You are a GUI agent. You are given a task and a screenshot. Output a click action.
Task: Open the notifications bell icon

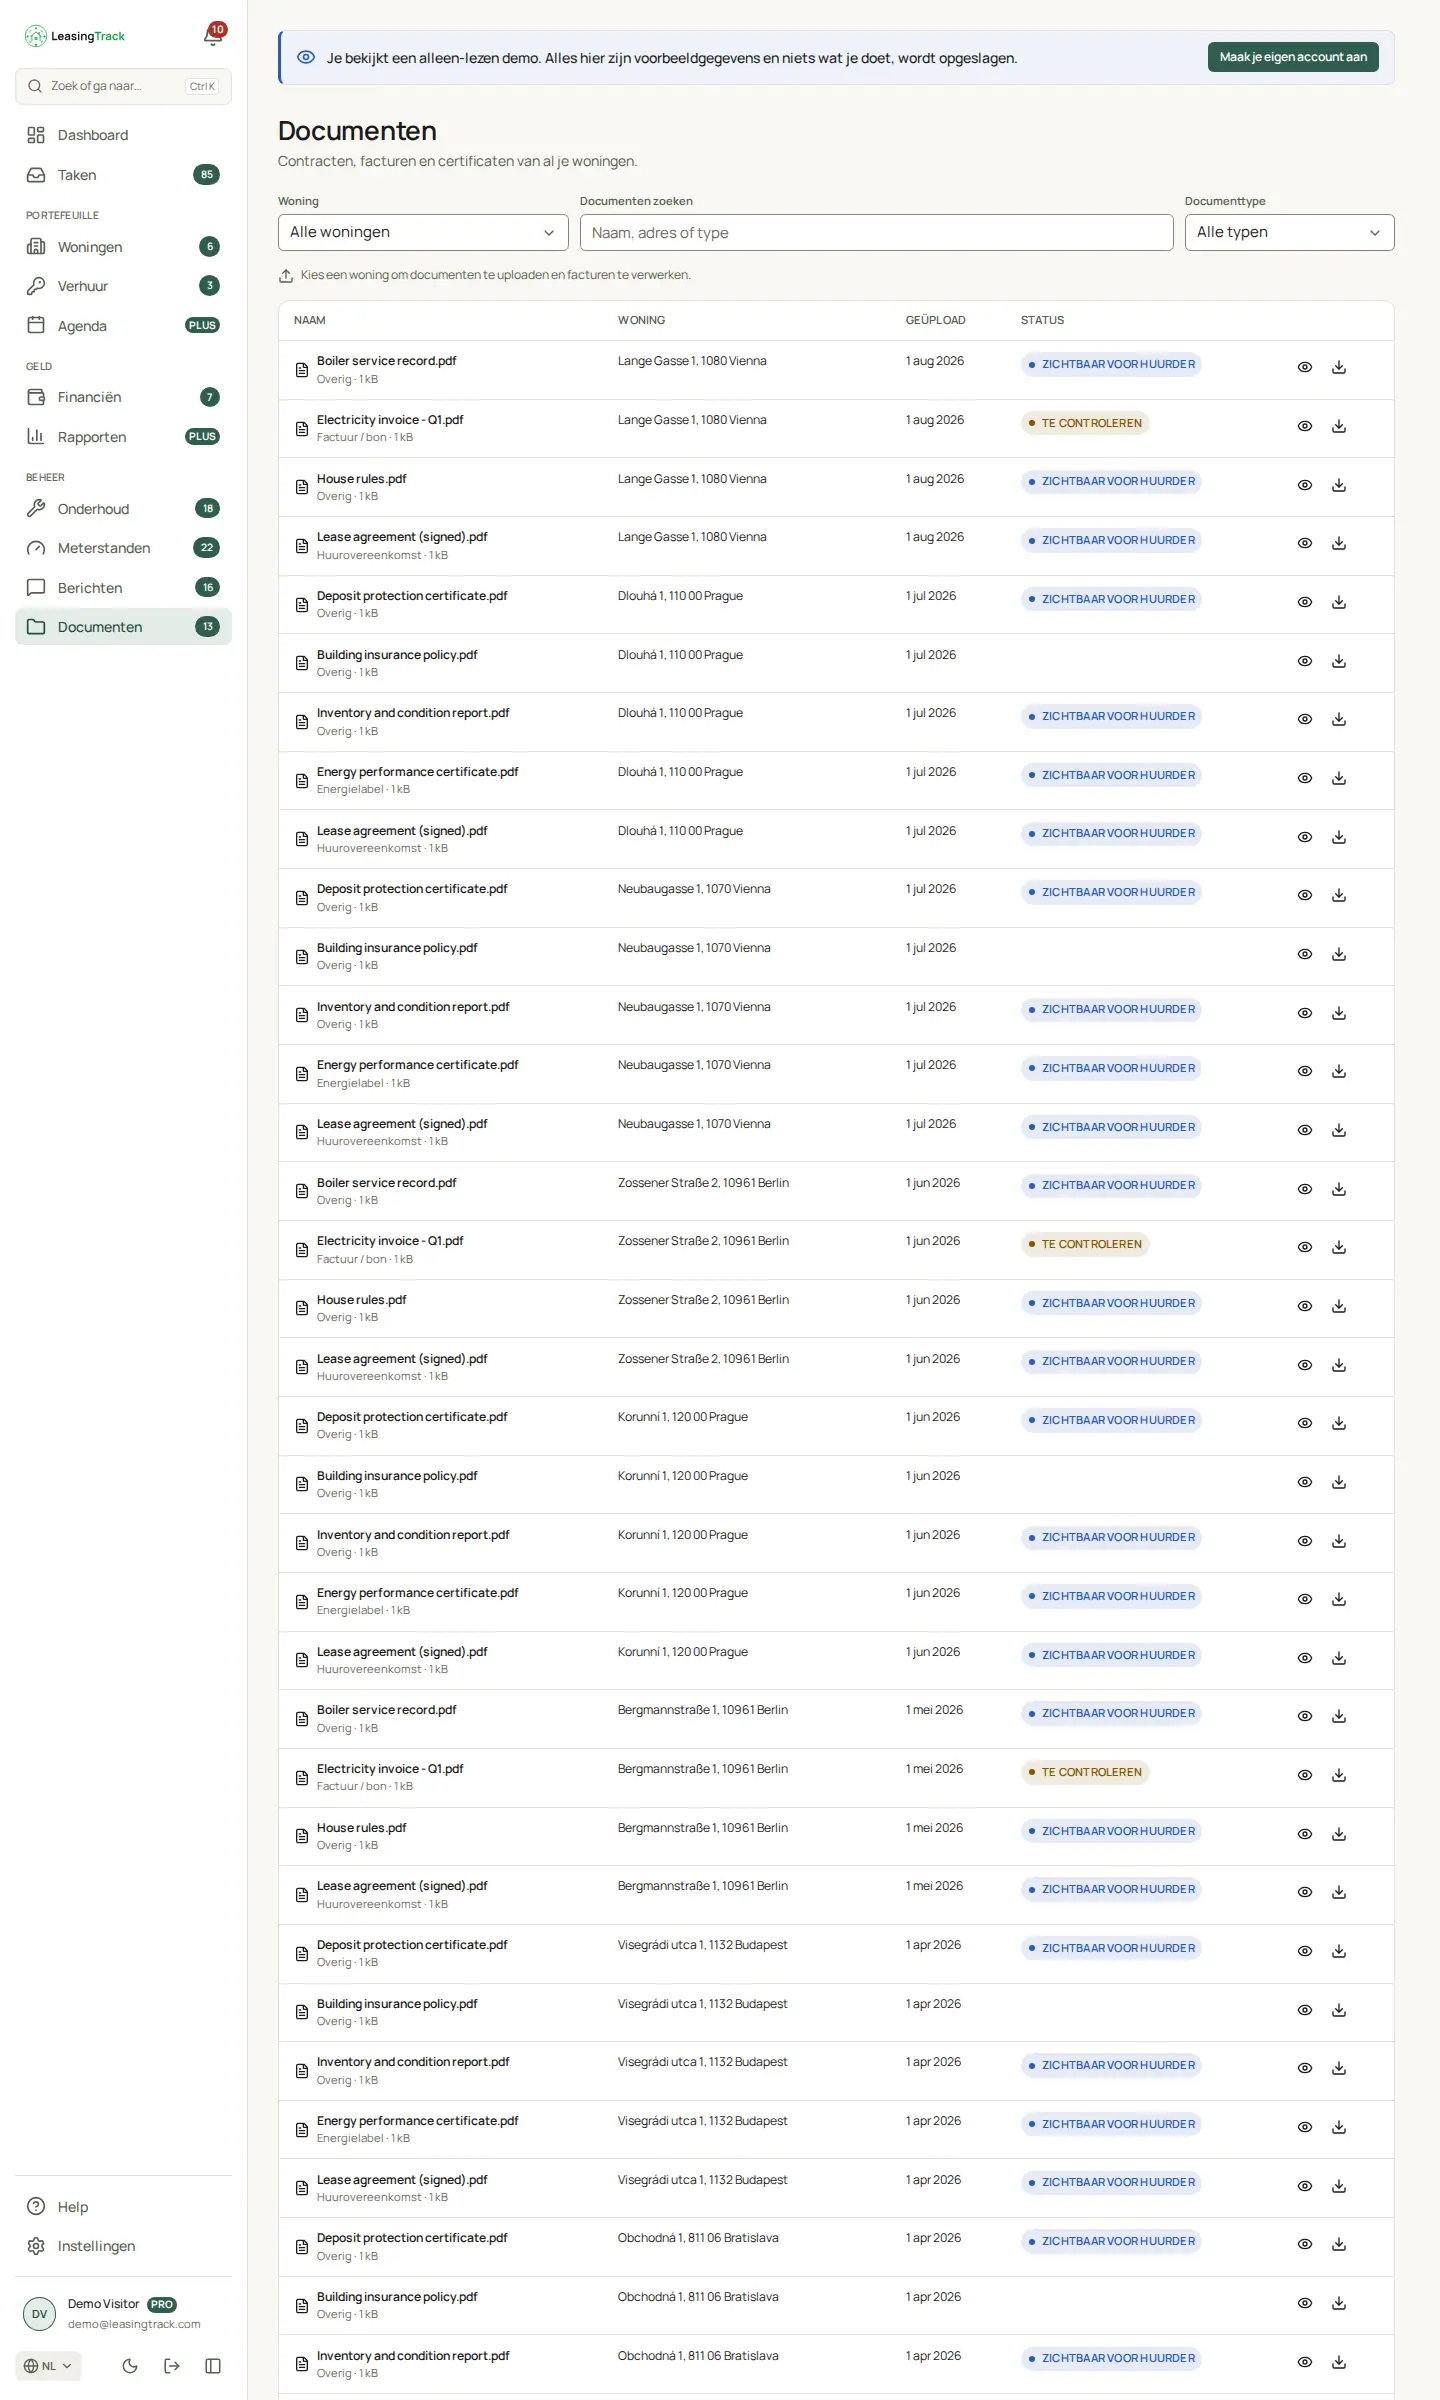click(213, 36)
